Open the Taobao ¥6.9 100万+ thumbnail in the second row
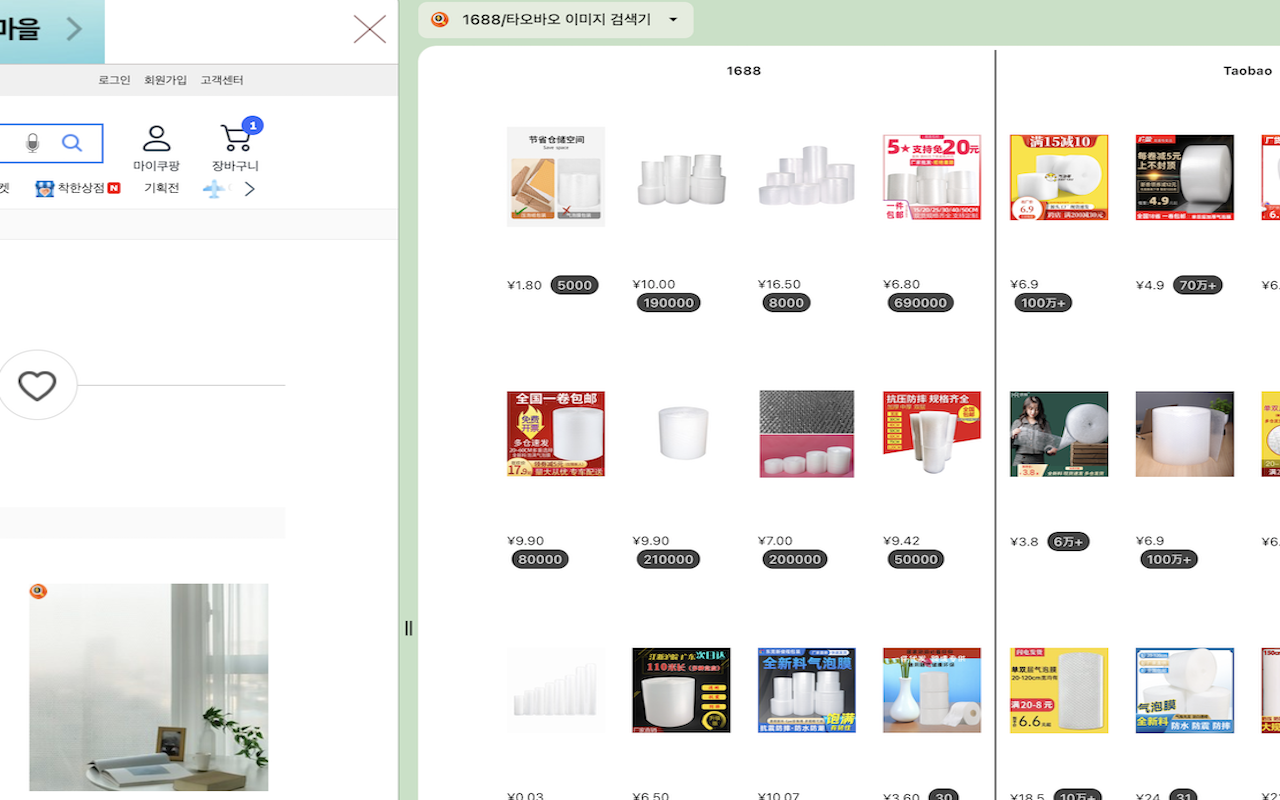The image size is (1280, 800). 1185,434
